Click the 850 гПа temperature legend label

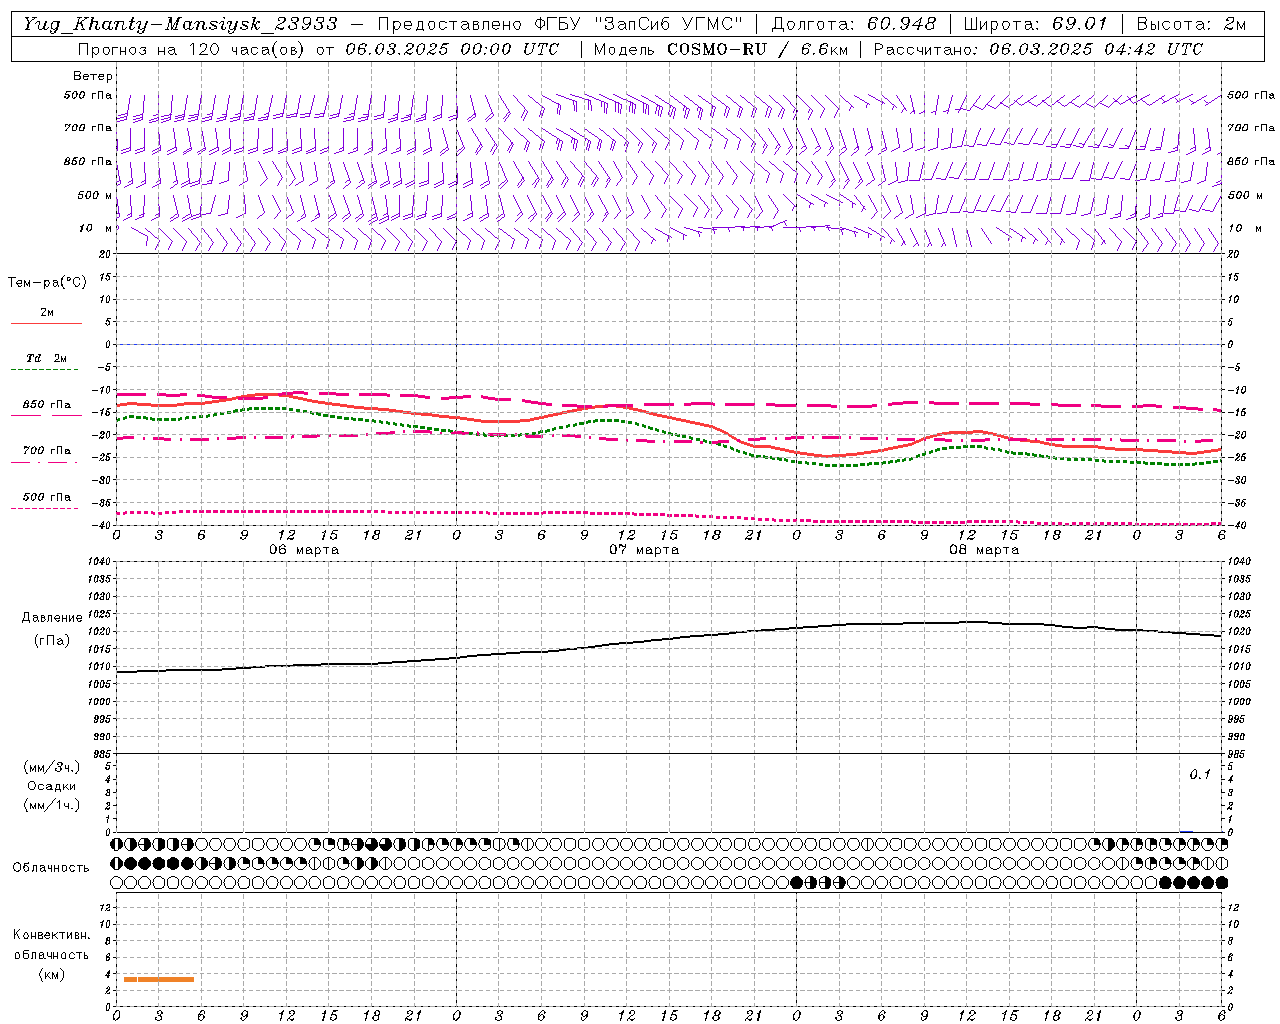click(46, 405)
